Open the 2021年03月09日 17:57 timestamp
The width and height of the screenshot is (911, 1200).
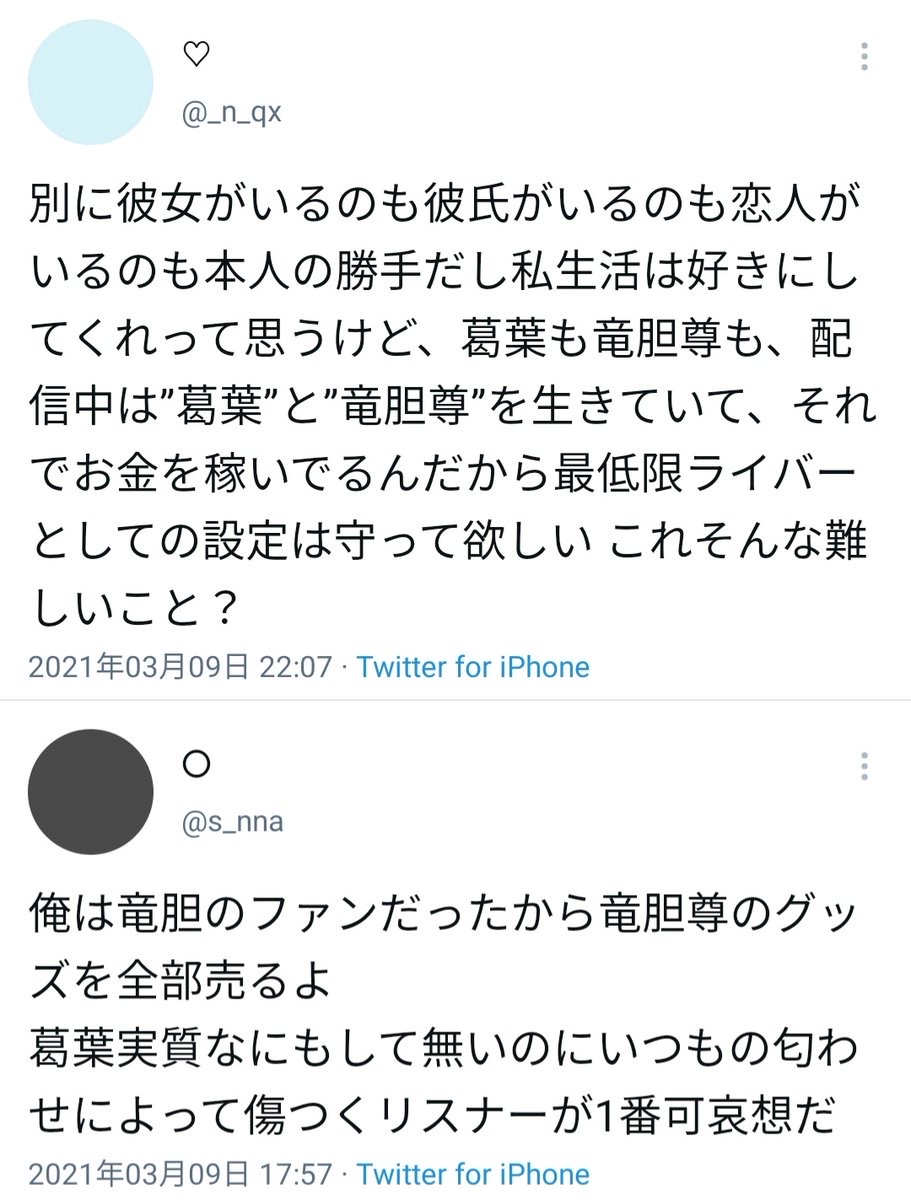(179, 1174)
